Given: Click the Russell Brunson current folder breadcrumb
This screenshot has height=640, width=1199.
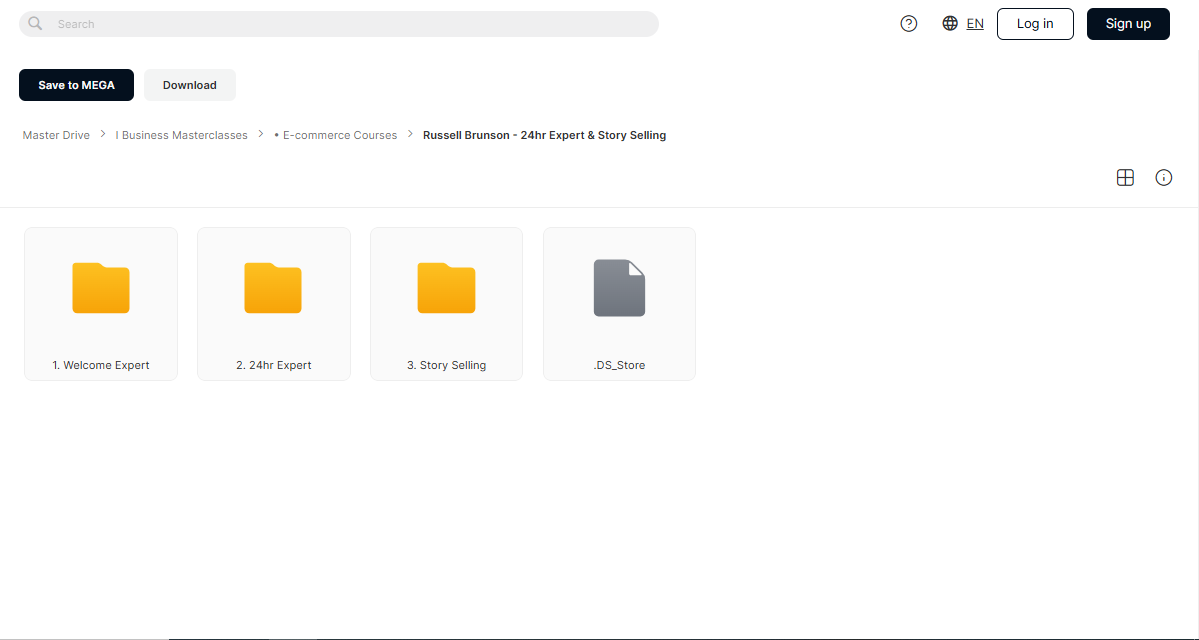Looking at the screenshot, I should (544, 135).
